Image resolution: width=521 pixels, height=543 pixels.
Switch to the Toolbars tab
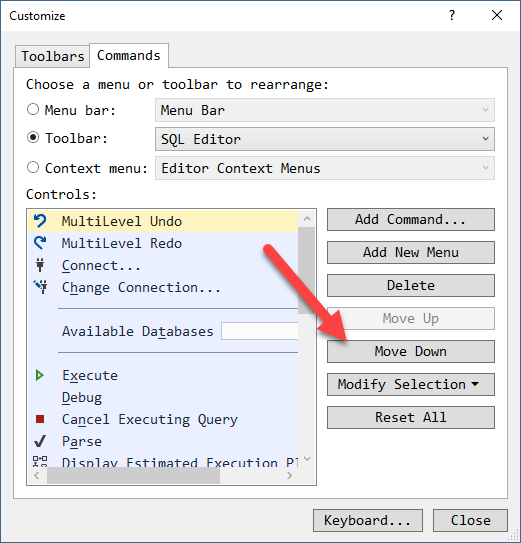[x=52, y=56]
